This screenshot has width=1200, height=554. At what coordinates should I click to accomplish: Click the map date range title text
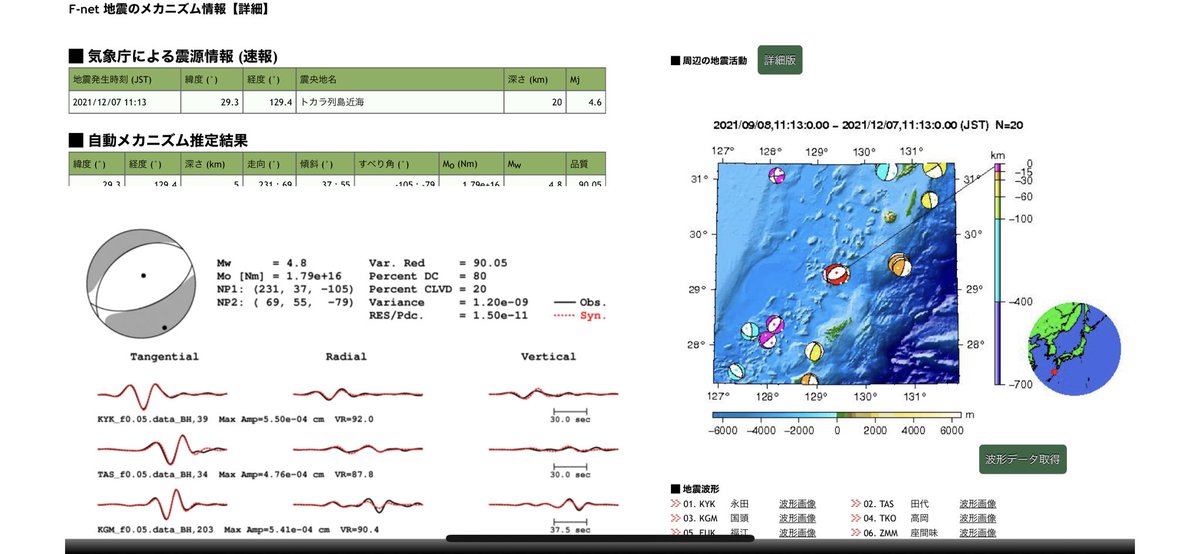866,125
